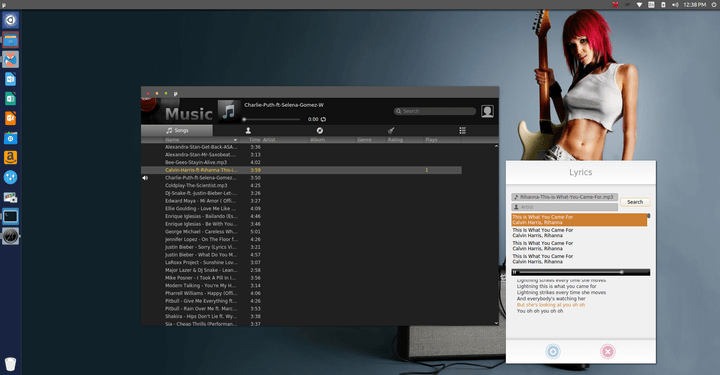This screenshot has height=375, width=720.
Task: Select Edward Maya - Mi Amor song
Action: [x=301, y=201]
